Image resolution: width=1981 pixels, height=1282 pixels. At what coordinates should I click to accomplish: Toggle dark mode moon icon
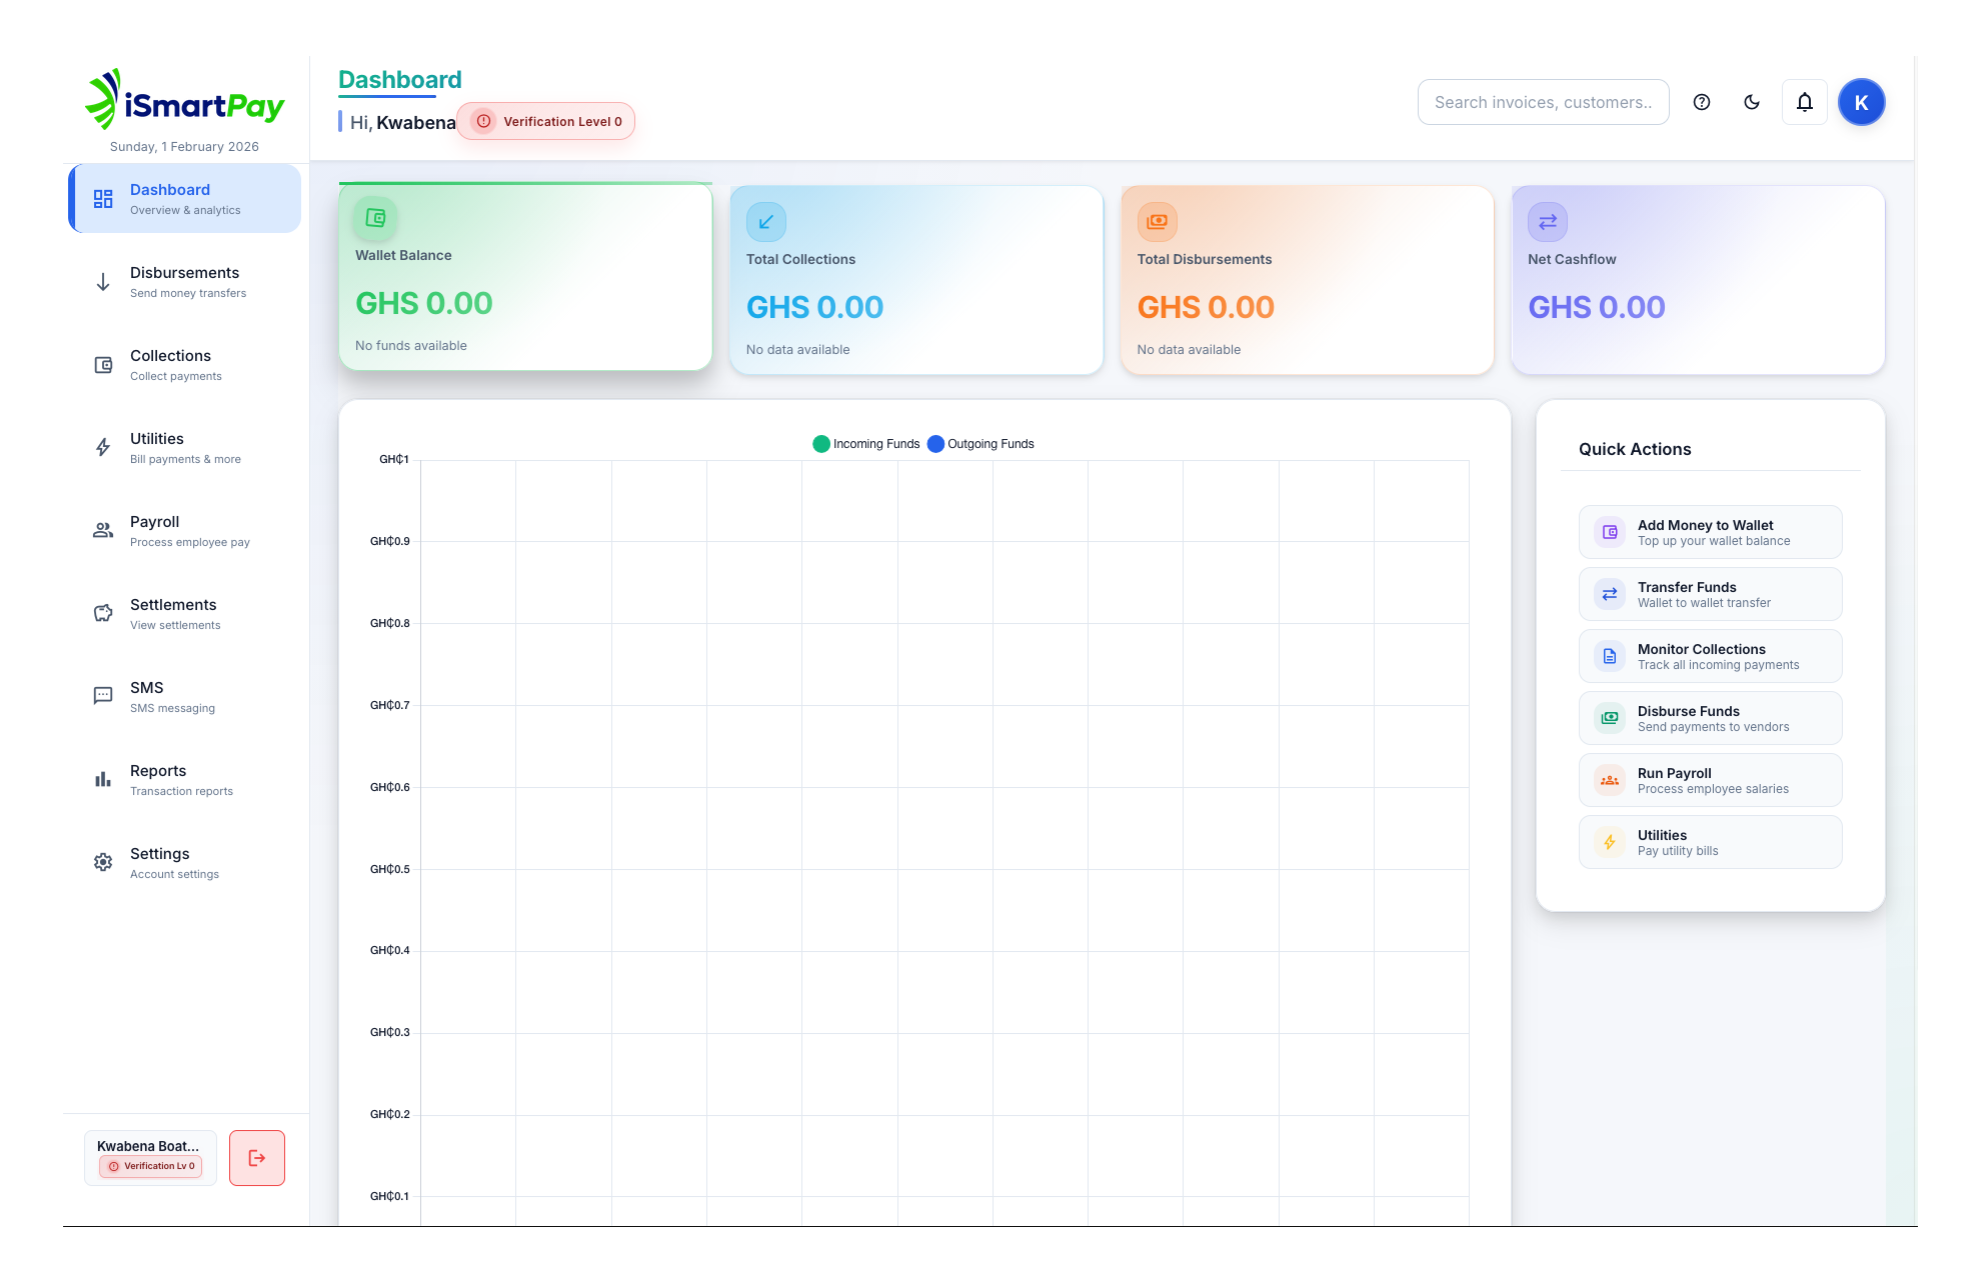(1752, 102)
